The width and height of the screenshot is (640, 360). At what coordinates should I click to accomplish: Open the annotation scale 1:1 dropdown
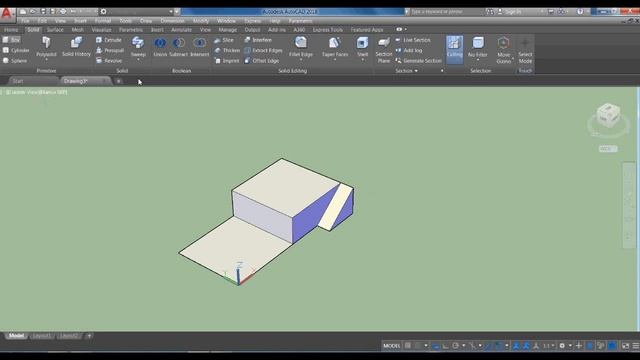click(548, 346)
